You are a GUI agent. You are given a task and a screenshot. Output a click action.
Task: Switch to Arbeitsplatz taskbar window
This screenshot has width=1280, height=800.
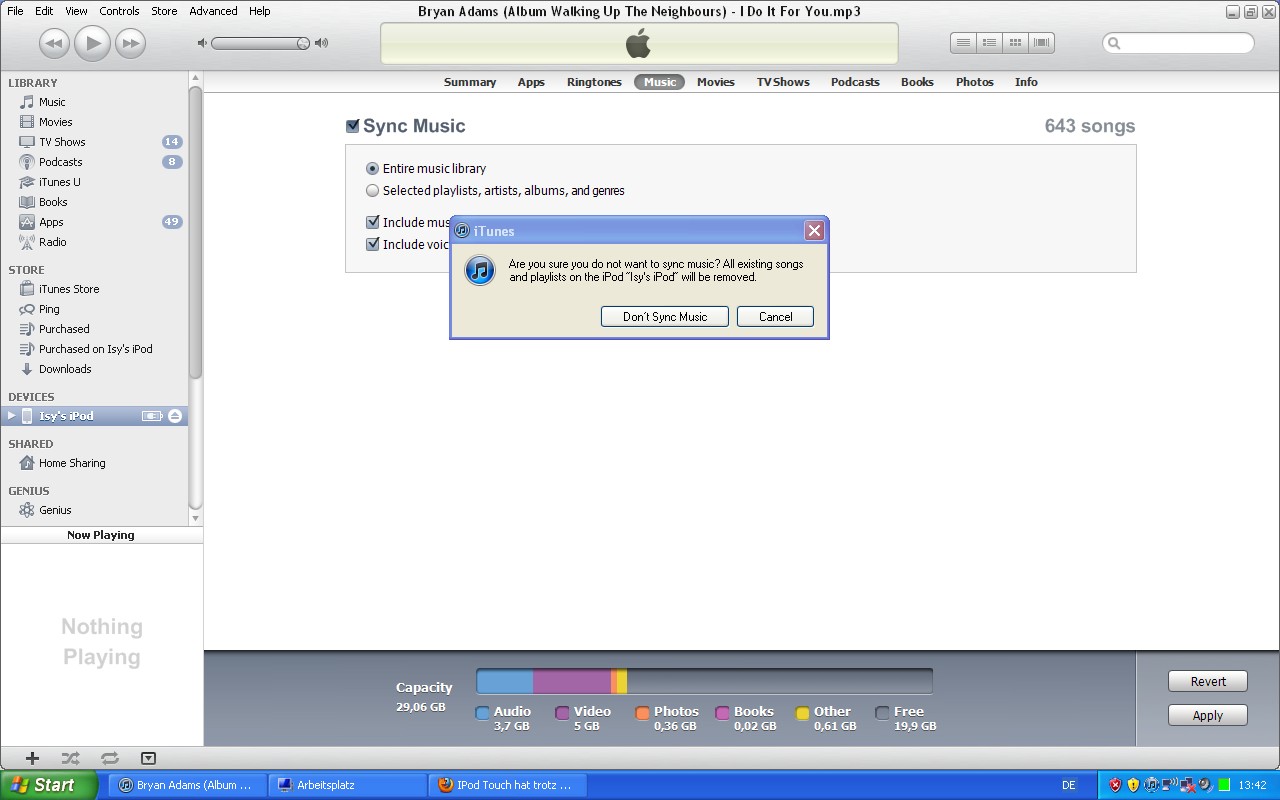[346, 785]
